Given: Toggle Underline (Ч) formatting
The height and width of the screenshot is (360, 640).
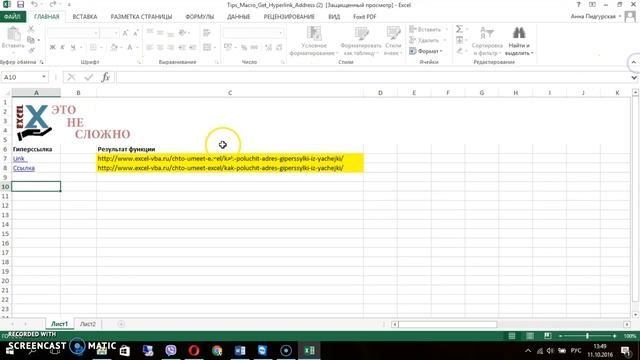Looking at the screenshot, I should [x=73, y=47].
